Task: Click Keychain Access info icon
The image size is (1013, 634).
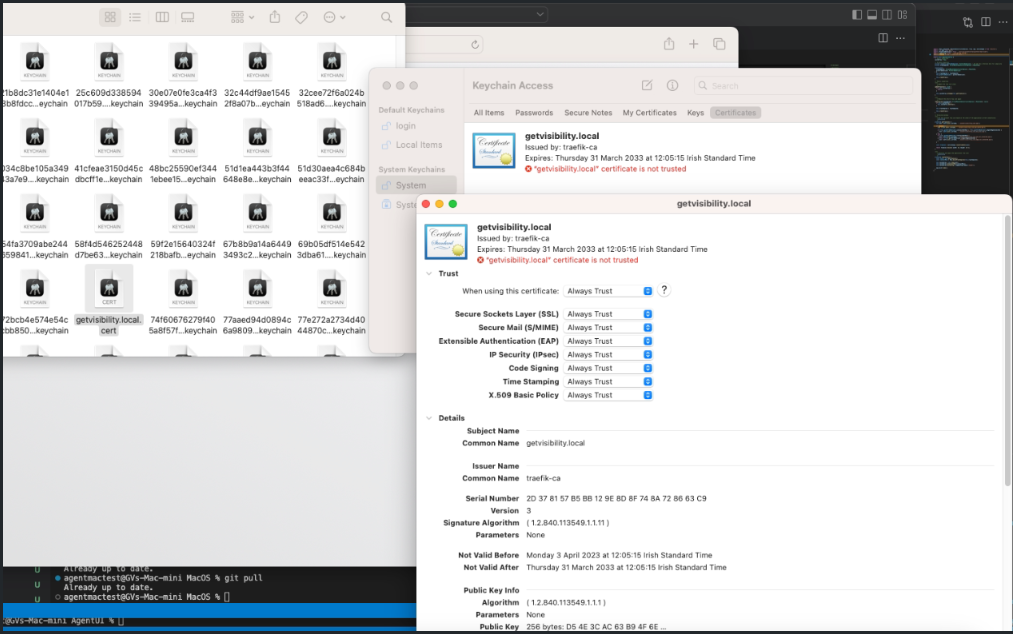Action: click(x=673, y=85)
